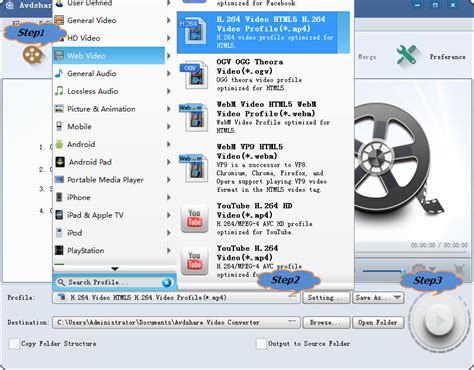The width and height of the screenshot is (474, 370).
Task: Expand the PlayStation submenu arrow
Action: pyautogui.click(x=169, y=250)
